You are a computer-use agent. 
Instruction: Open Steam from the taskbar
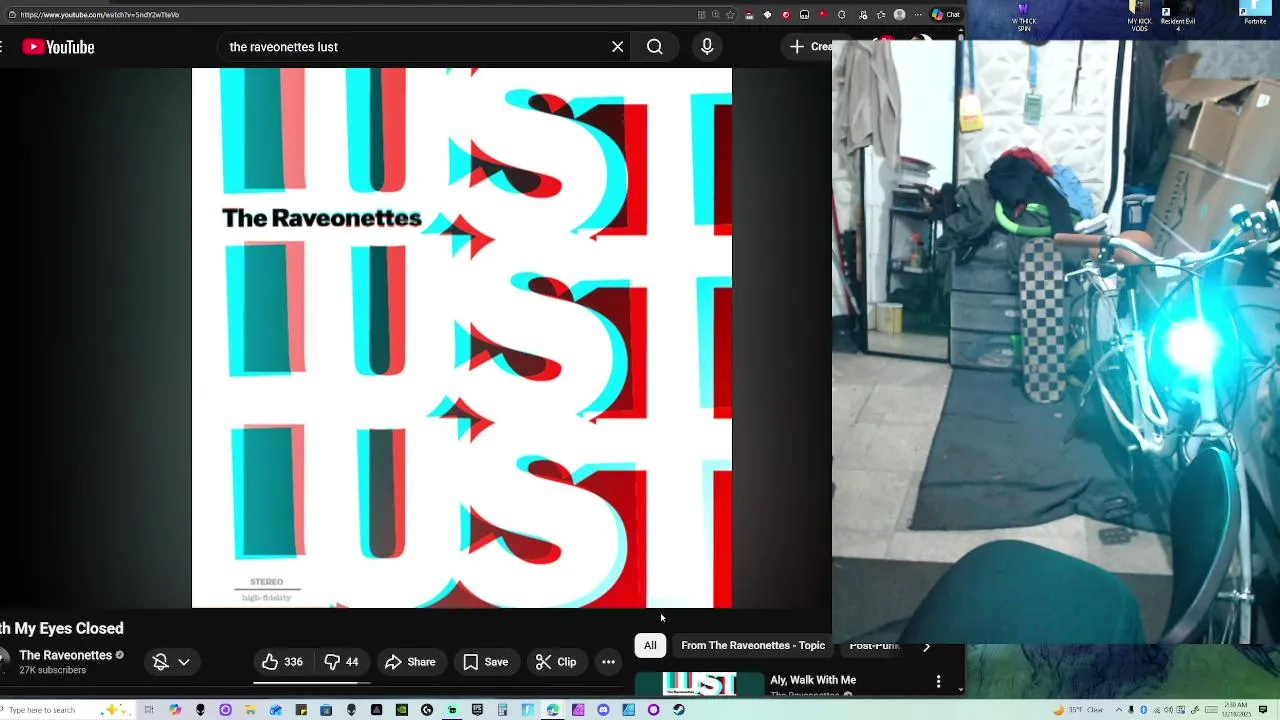[x=679, y=710]
